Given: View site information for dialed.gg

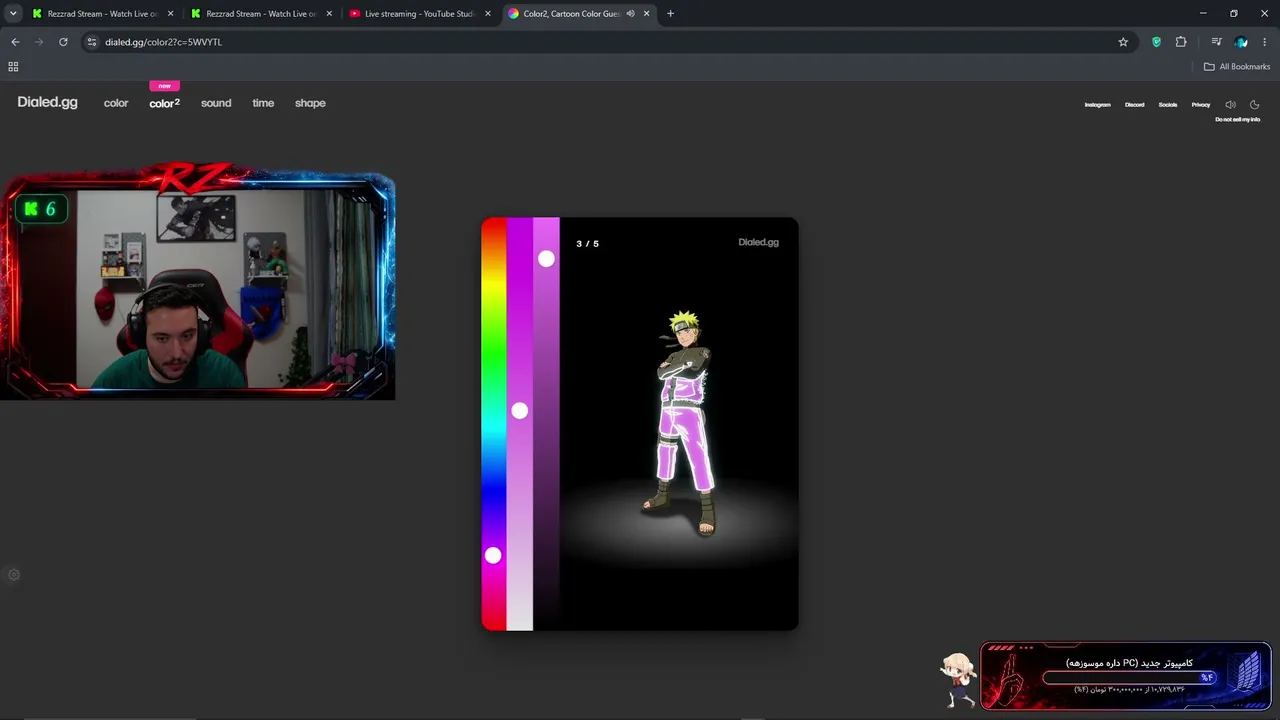Looking at the screenshot, I should coord(92,42).
